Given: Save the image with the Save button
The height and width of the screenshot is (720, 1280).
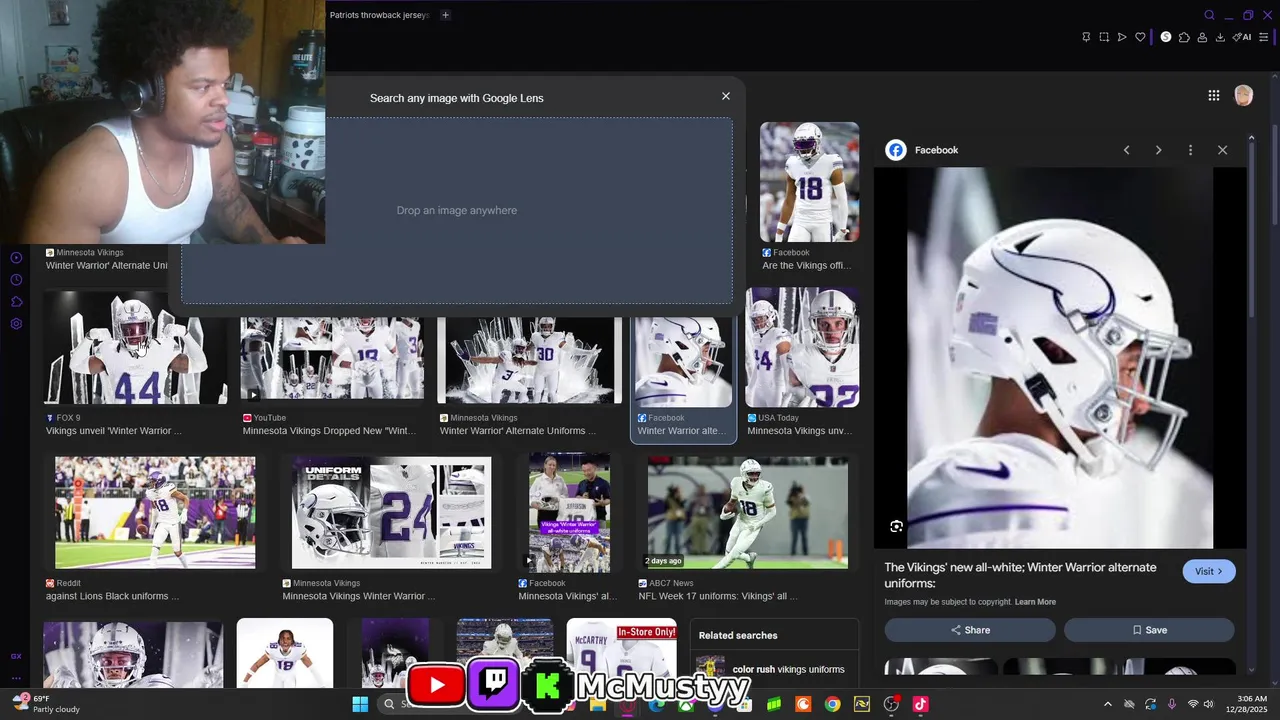Looking at the screenshot, I should 1149,630.
